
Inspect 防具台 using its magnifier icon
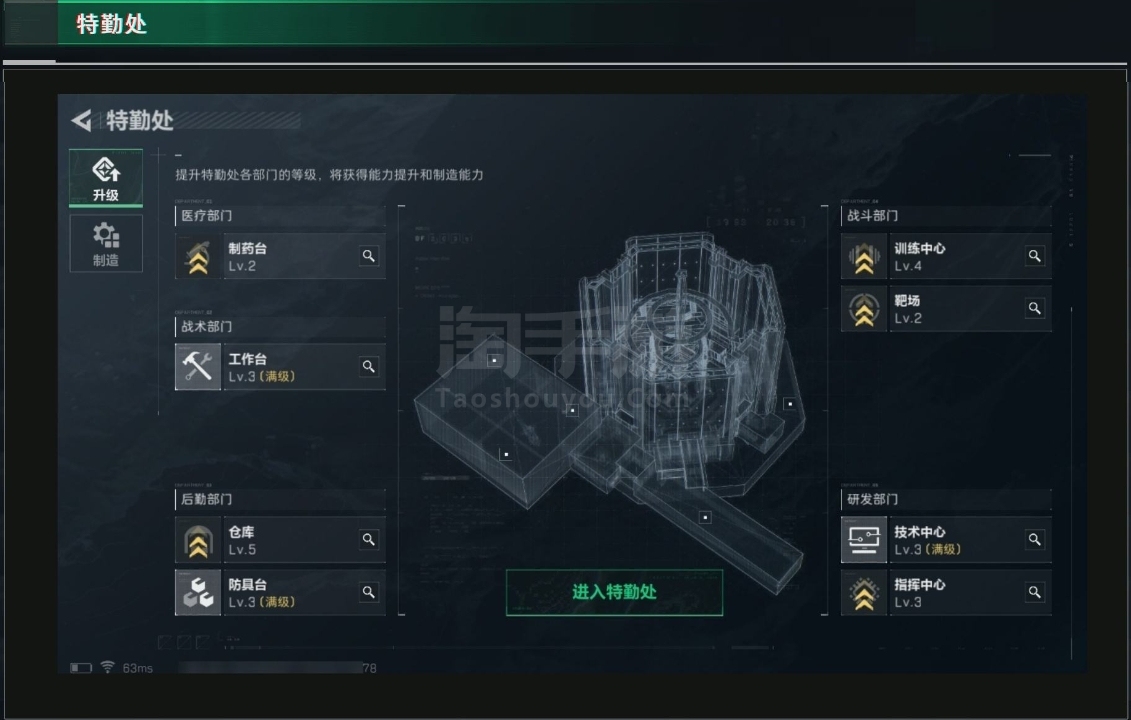369,592
